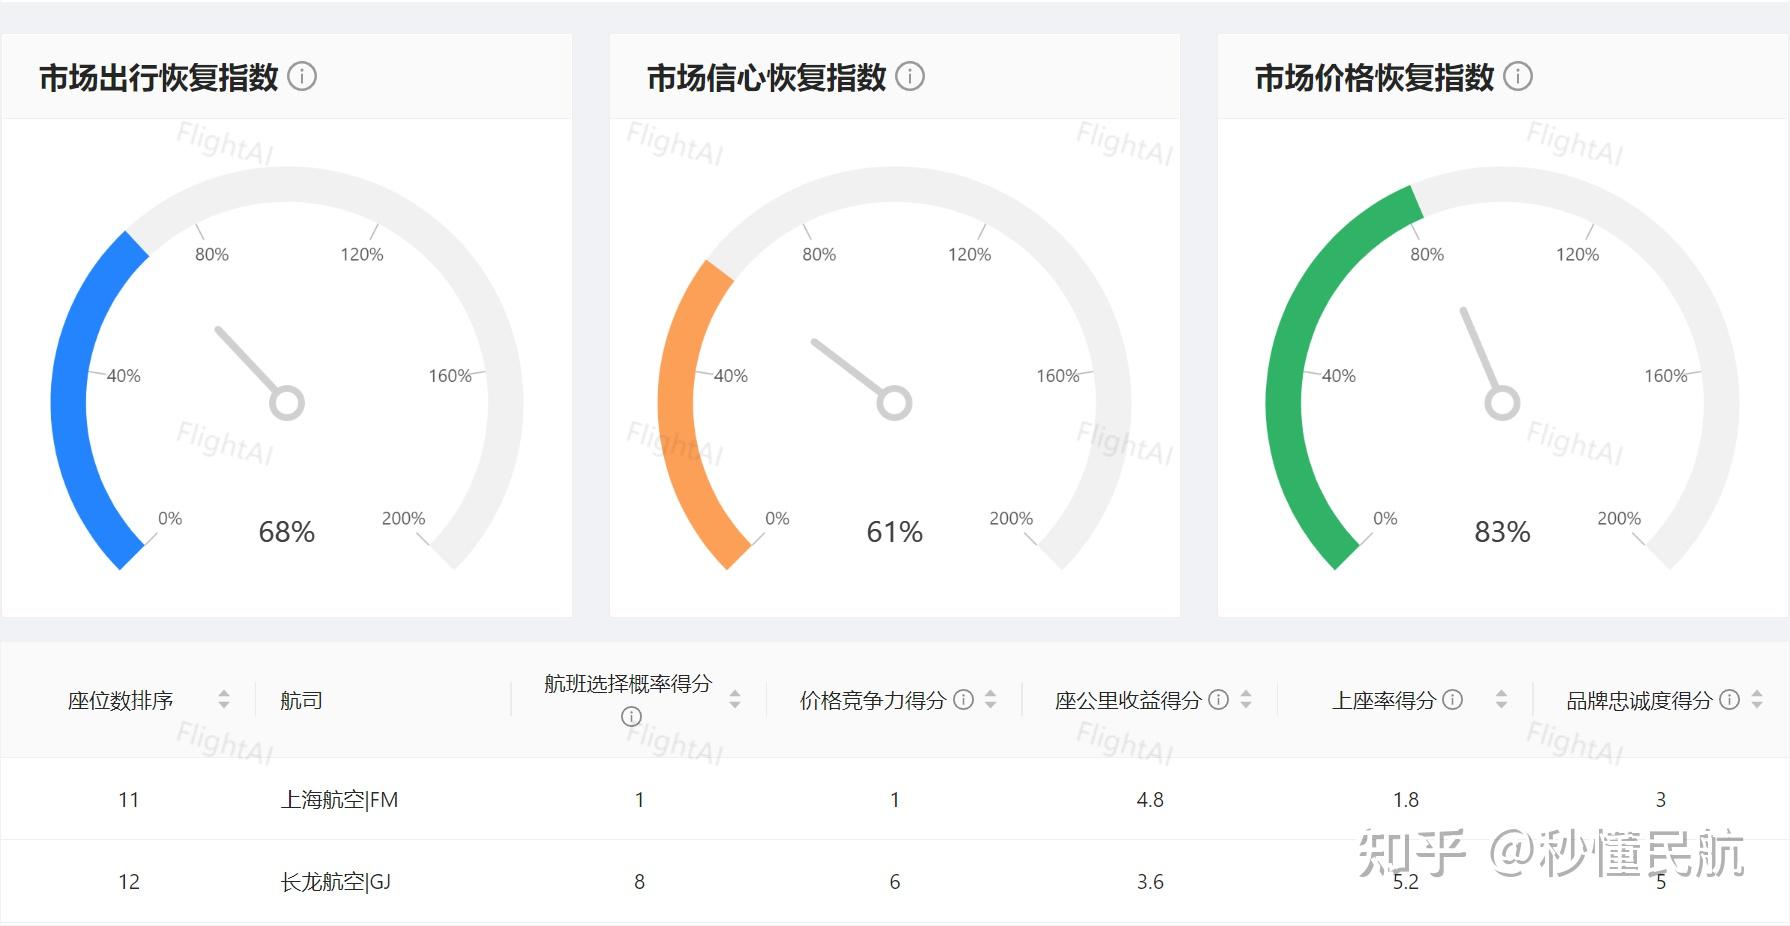Select the 长龙航空|GJ airline cell
The height and width of the screenshot is (926, 1790).
click(336, 882)
